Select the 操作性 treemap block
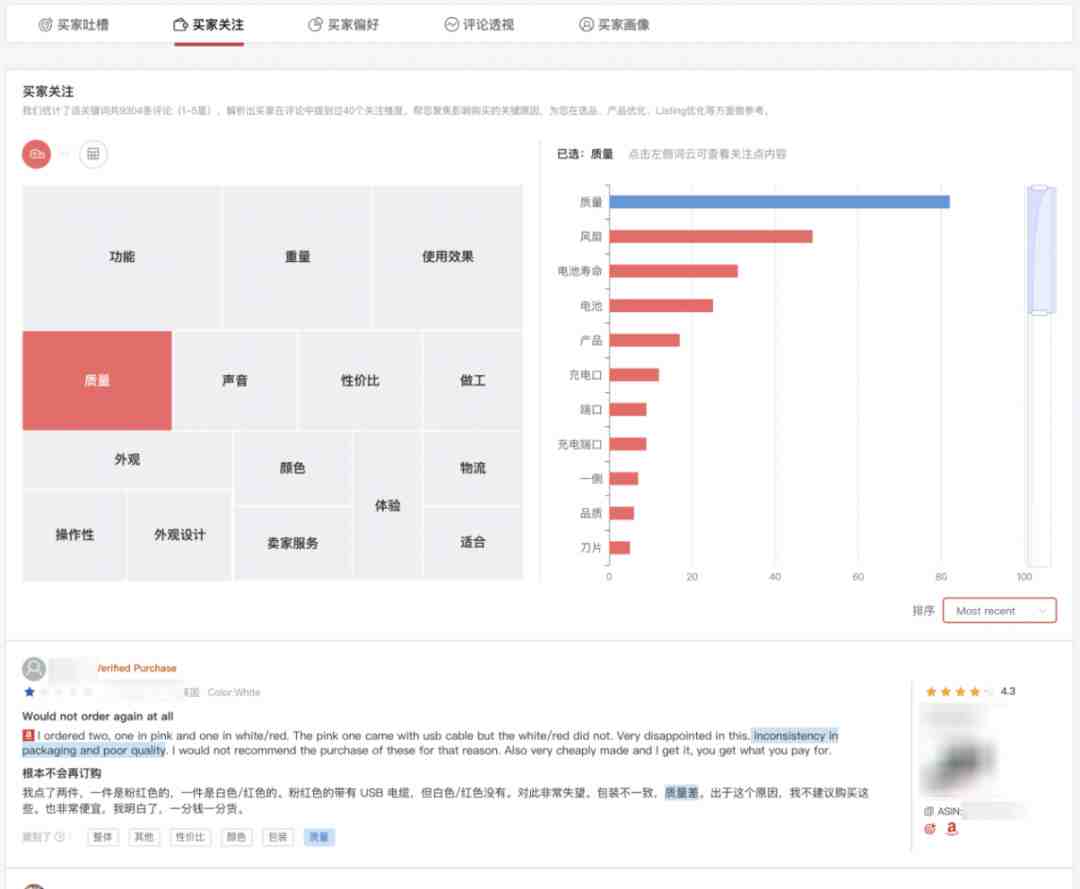 coord(74,535)
